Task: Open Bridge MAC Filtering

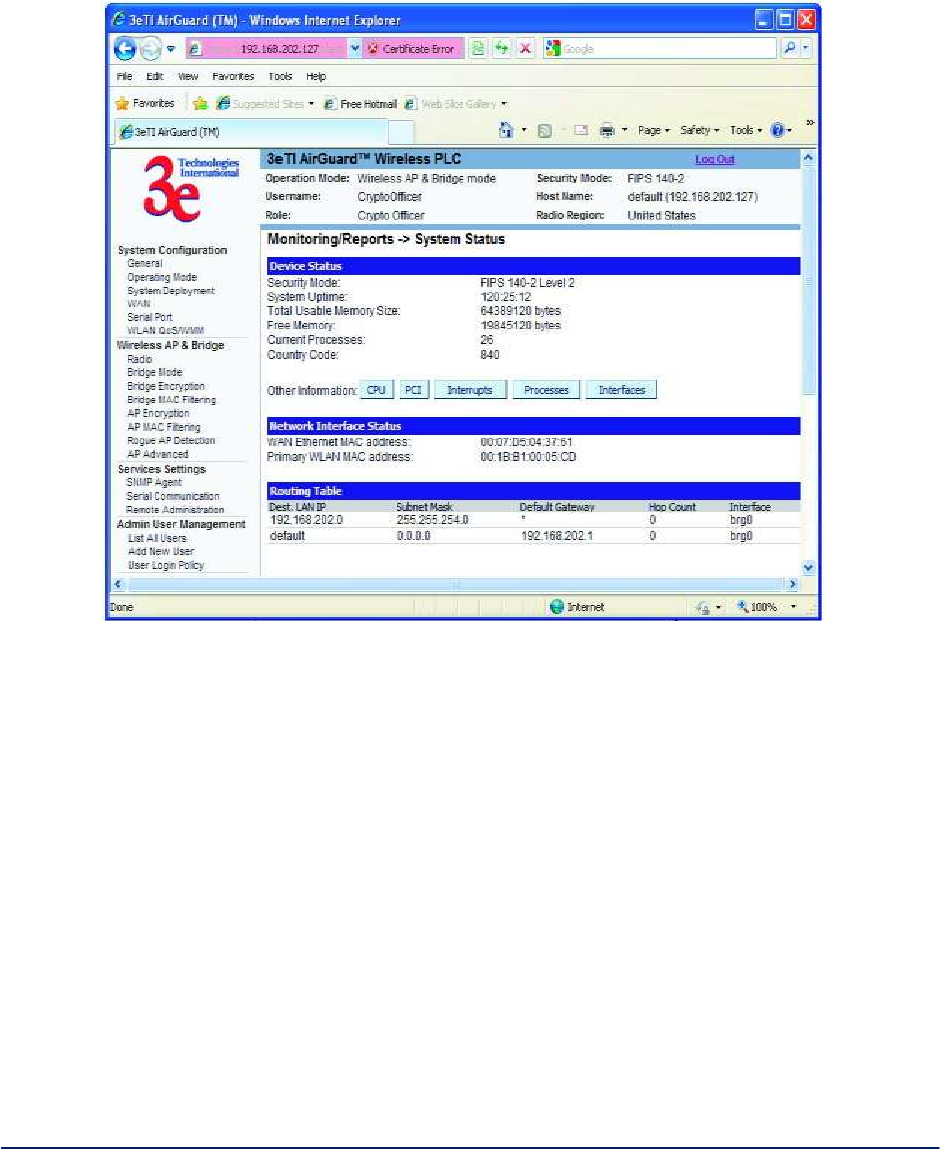Action: (x=171, y=400)
